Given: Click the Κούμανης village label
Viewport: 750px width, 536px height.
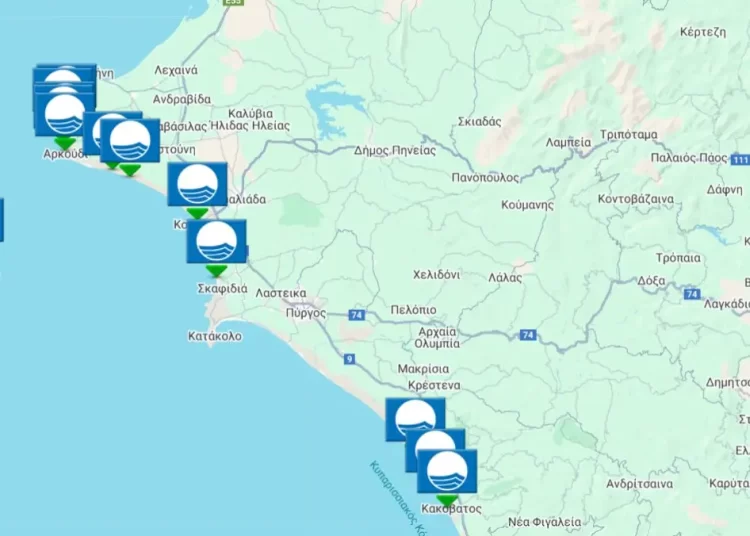Looking at the screenshot, I should tap(527, 205).
